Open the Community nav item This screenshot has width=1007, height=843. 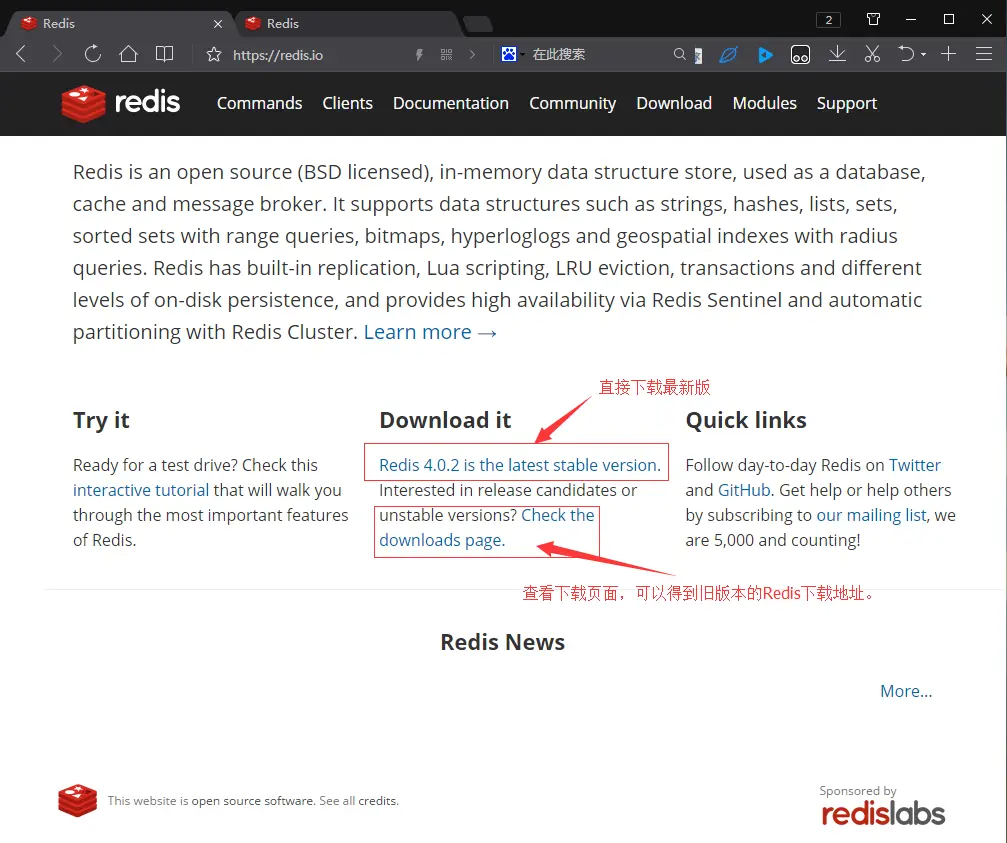572,103
